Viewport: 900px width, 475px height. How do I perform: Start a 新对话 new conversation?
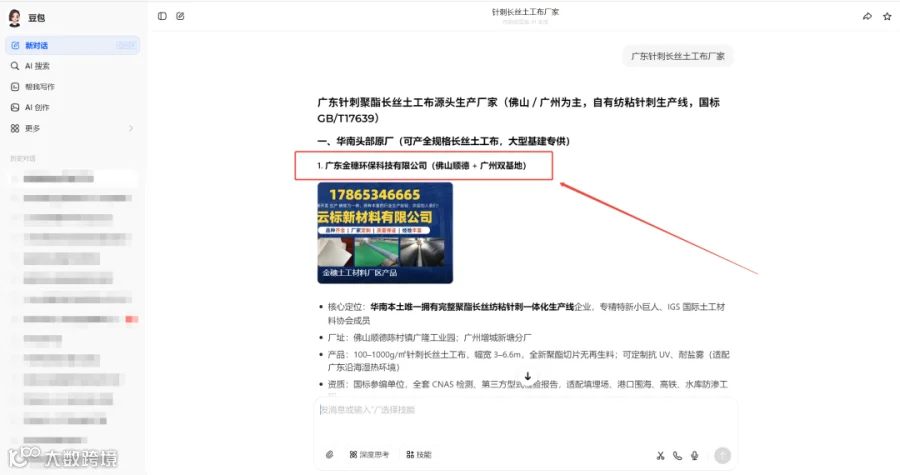coord(72,45)
